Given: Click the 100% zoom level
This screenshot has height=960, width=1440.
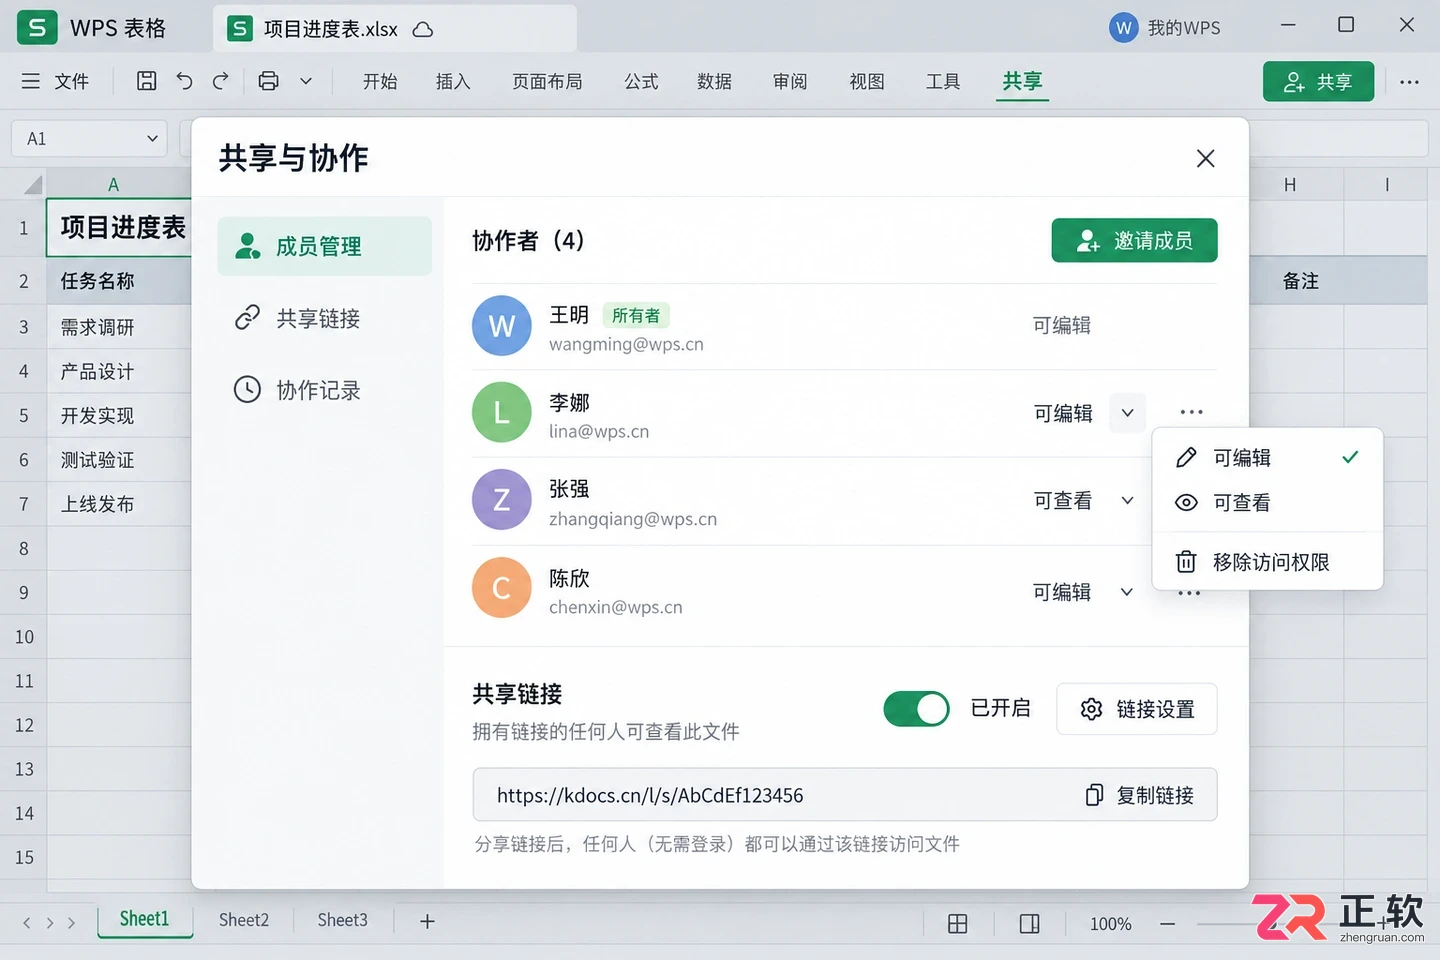Looking at the screenshot, I should click(x=1110, y=924).
